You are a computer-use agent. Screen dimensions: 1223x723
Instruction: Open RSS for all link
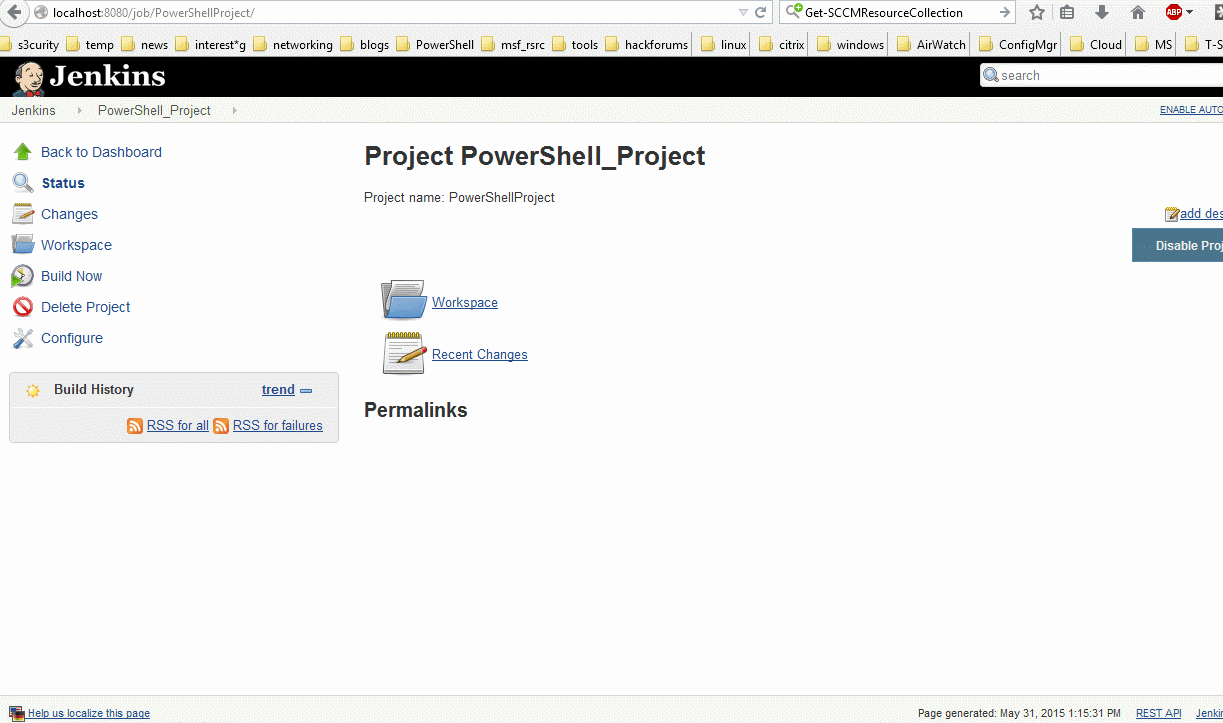[x=178, y=426]
